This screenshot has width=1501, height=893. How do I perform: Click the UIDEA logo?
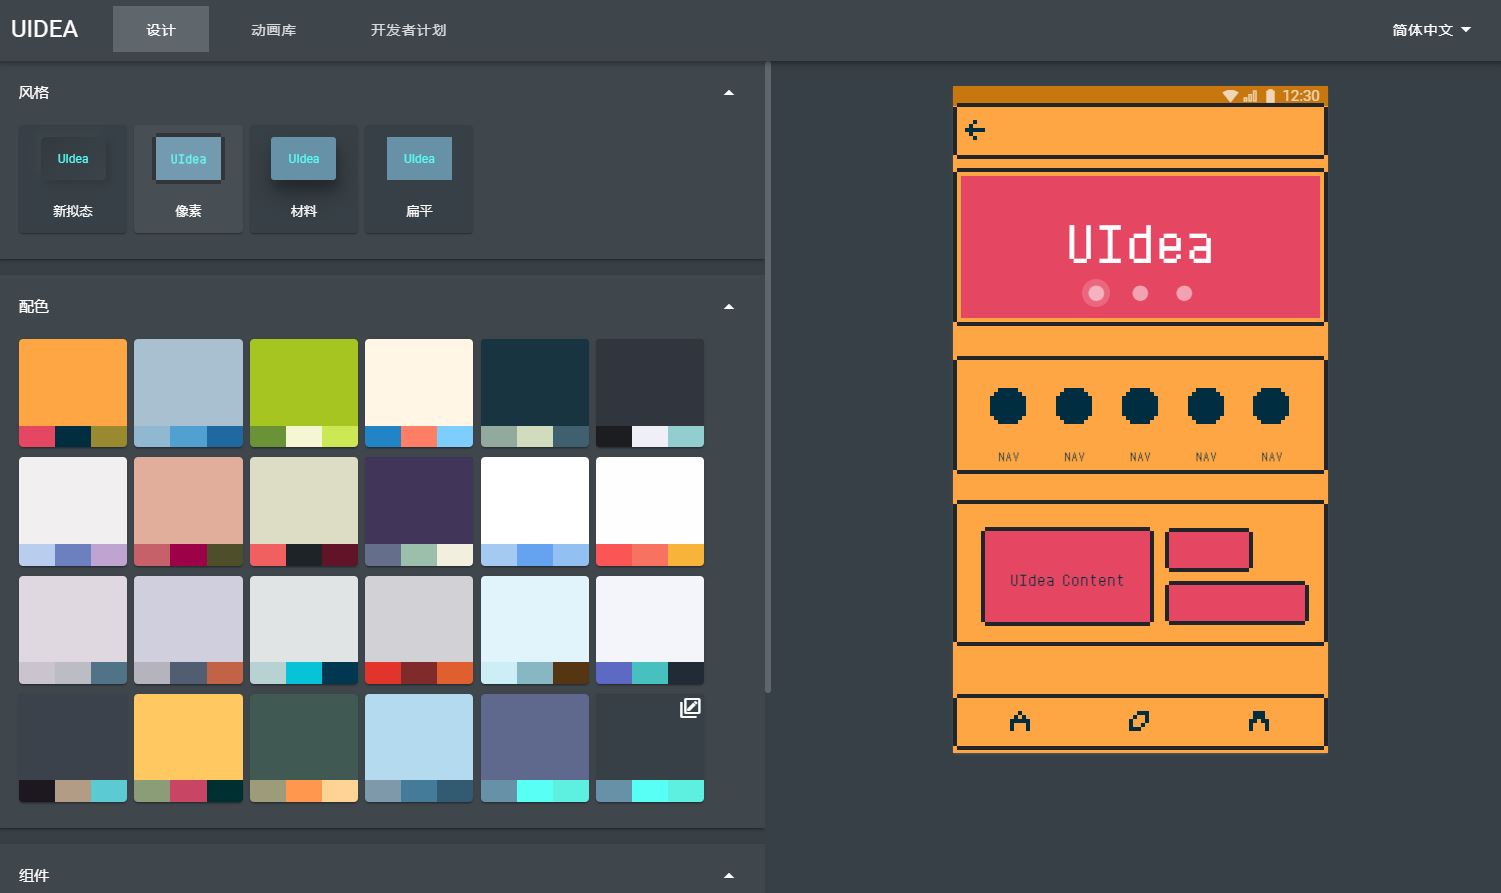pyautogui.click(x=44, y=29)
